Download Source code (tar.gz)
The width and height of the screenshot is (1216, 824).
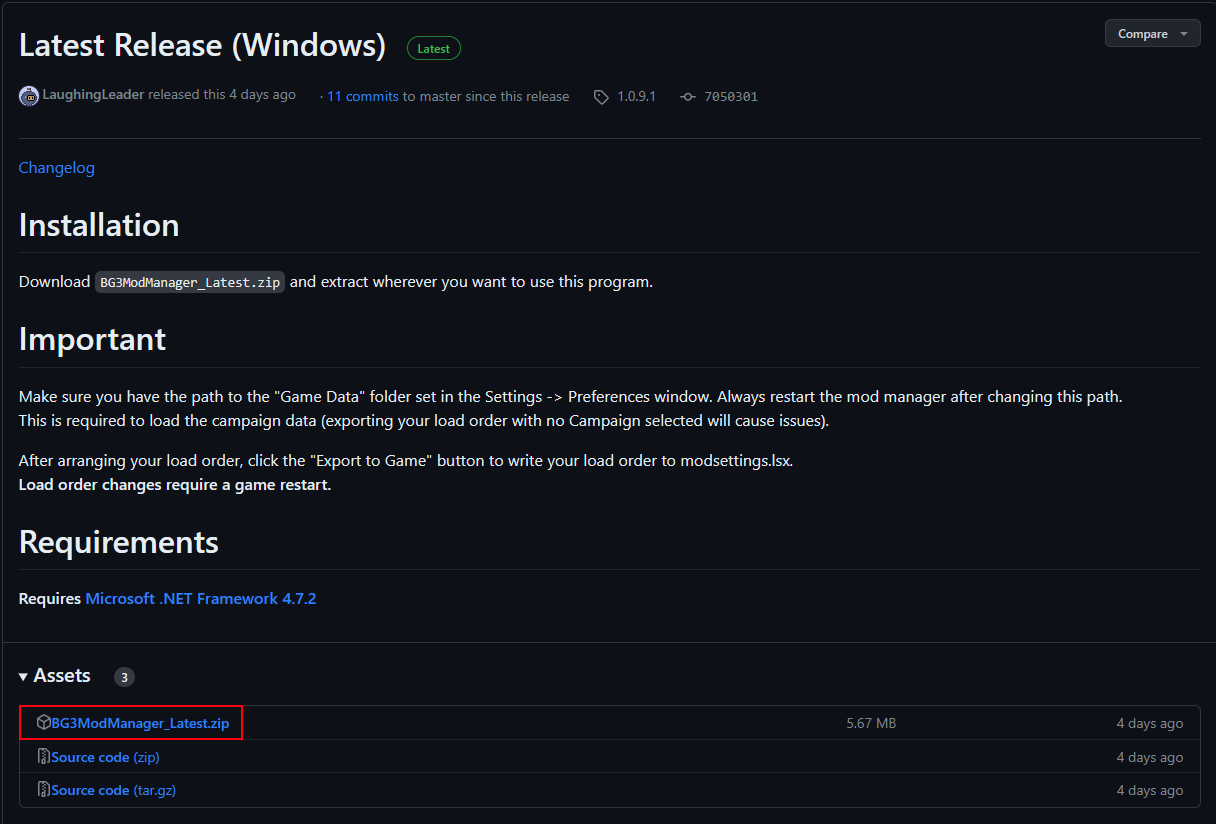click(x=114, y=790)
